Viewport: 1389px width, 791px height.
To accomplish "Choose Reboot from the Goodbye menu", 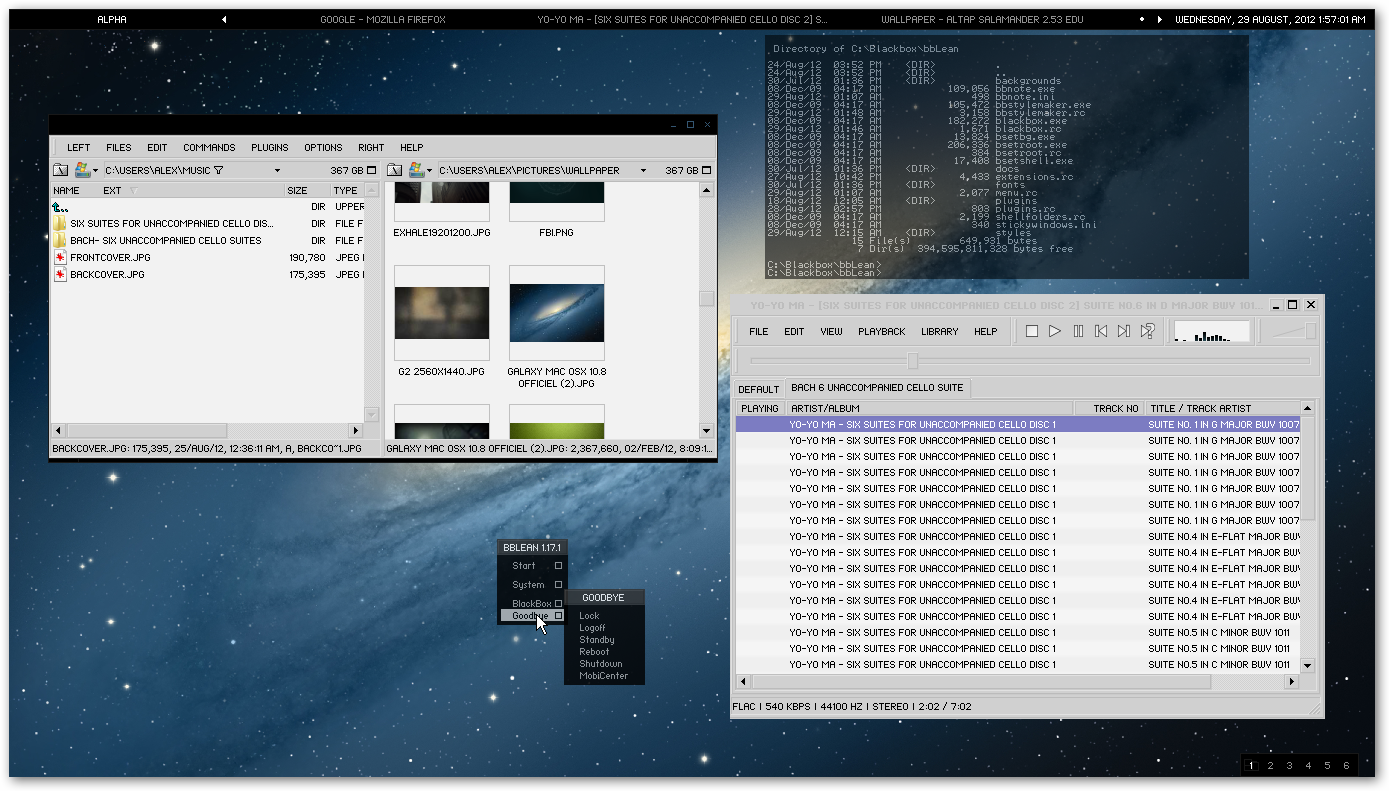I will click(594, 652).
